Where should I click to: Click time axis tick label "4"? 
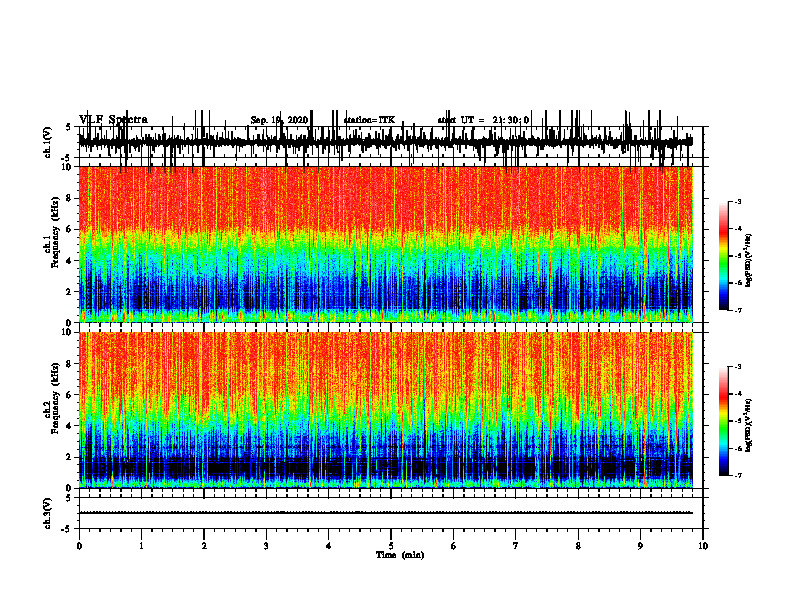click(328, 546)
